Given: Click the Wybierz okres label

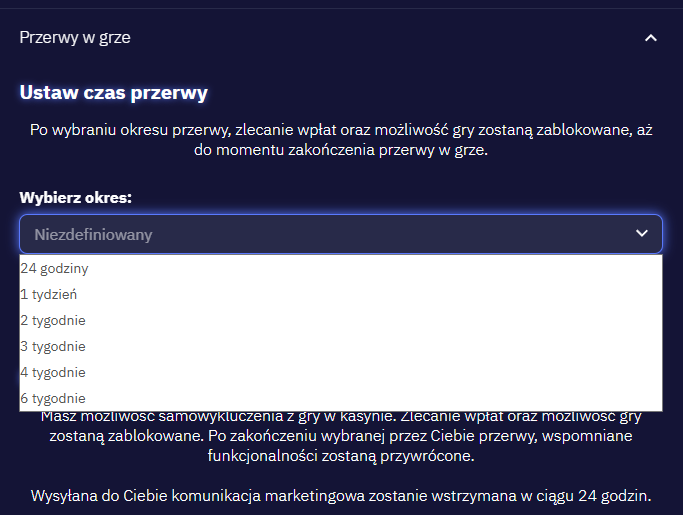Looking at the screenshot, I should point(76,197).
